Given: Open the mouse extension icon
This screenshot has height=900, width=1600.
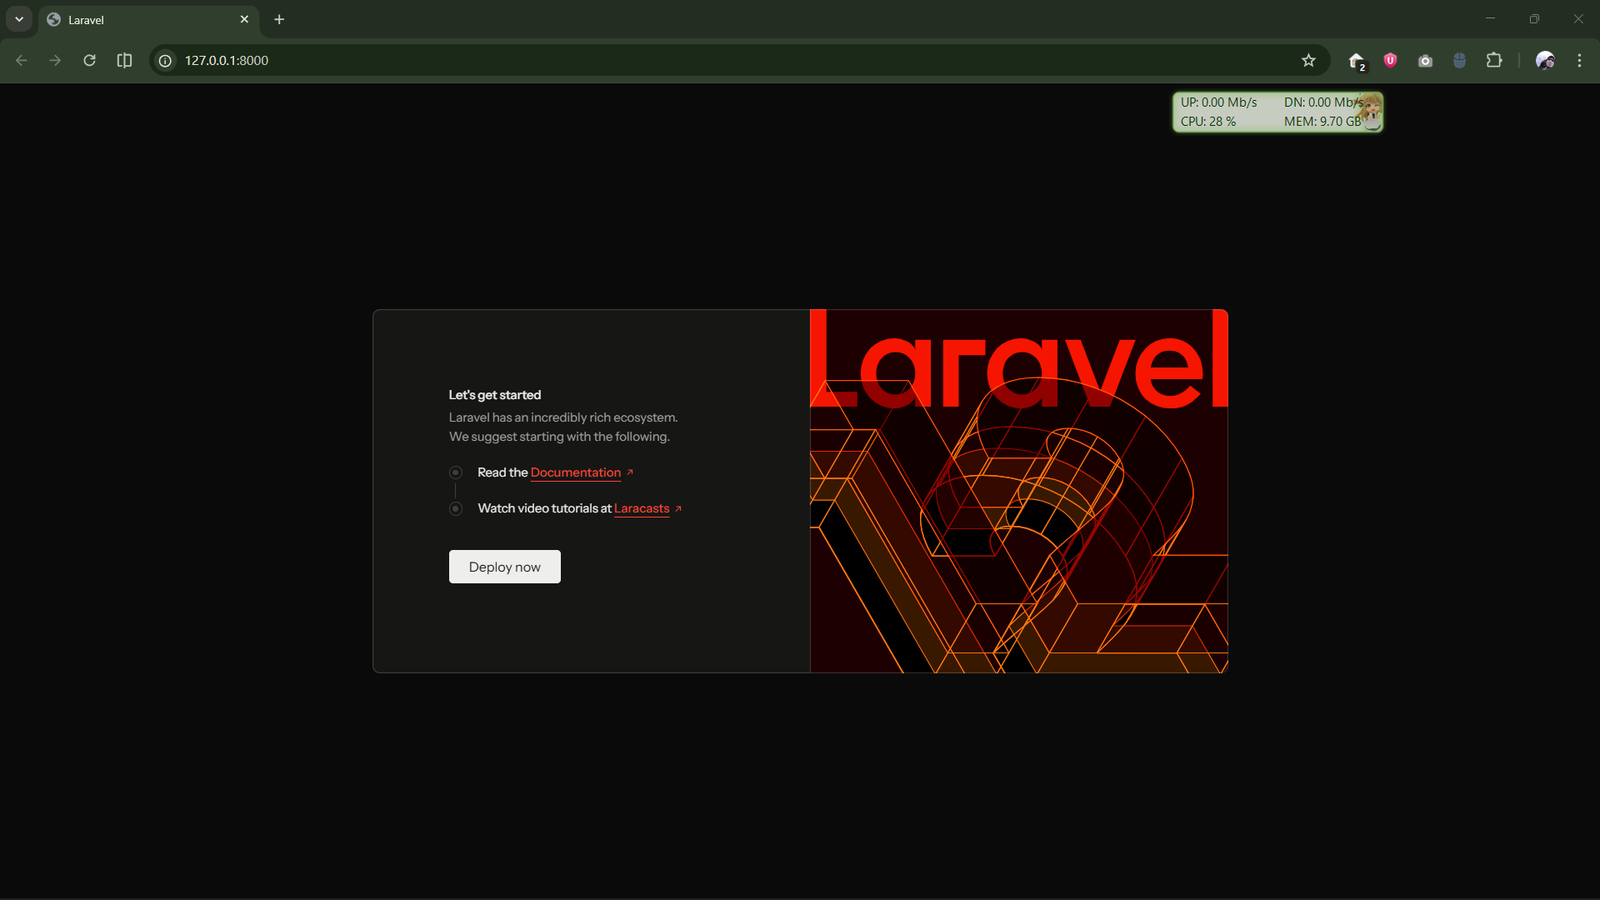Looking at the screenshot, I should pyautogui.click(x=1459, y=60).
